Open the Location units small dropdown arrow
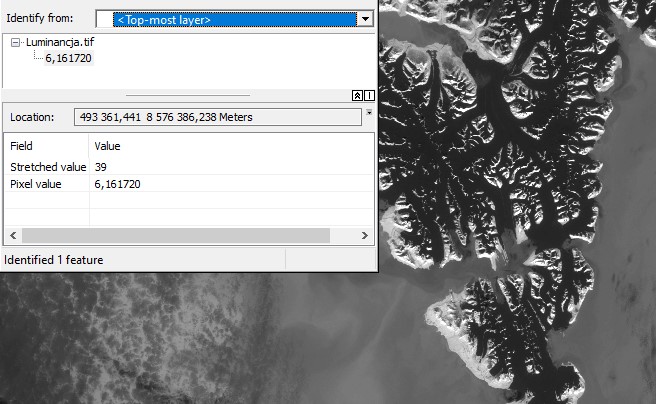The image size is (656, 404). click(x=369, y=112)
